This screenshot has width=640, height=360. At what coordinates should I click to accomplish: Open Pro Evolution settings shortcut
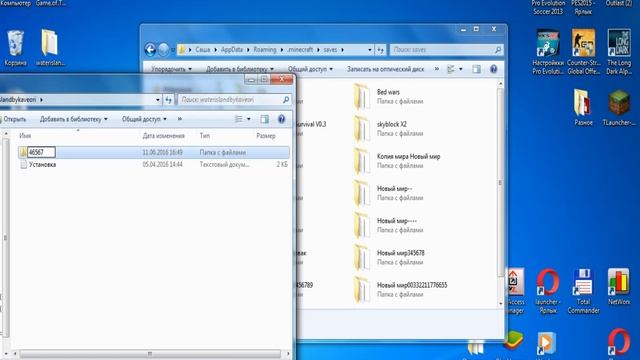click(548, 52)
